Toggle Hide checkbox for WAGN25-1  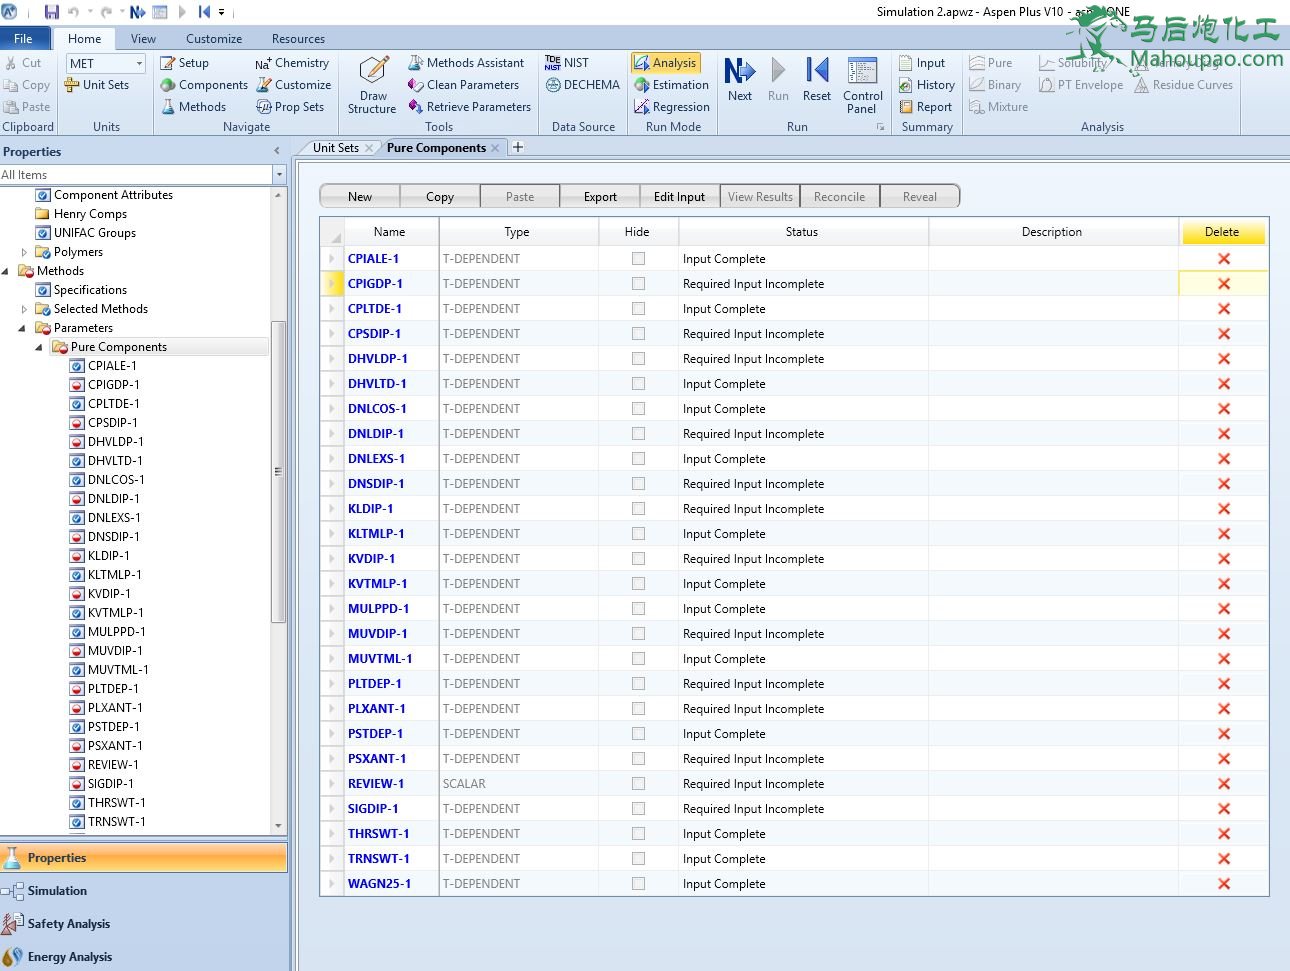(638, 884)
